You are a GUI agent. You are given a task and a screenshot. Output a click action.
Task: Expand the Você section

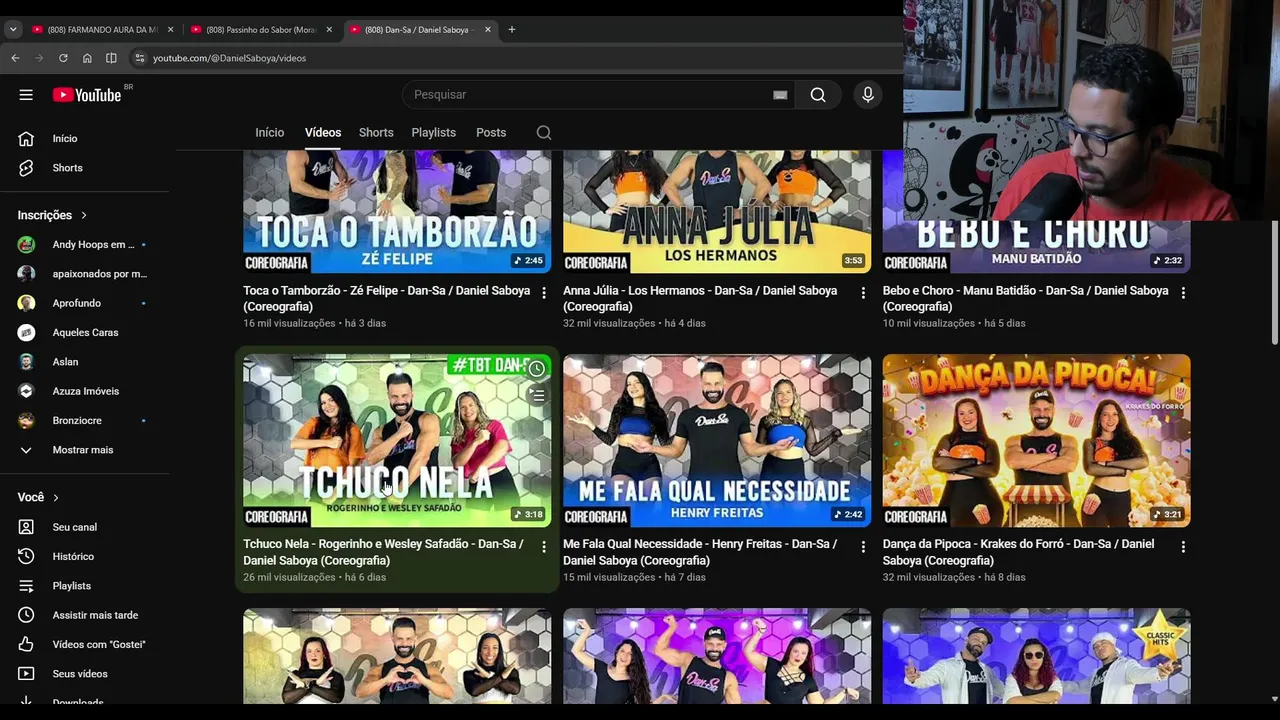(x=38, y=497)
